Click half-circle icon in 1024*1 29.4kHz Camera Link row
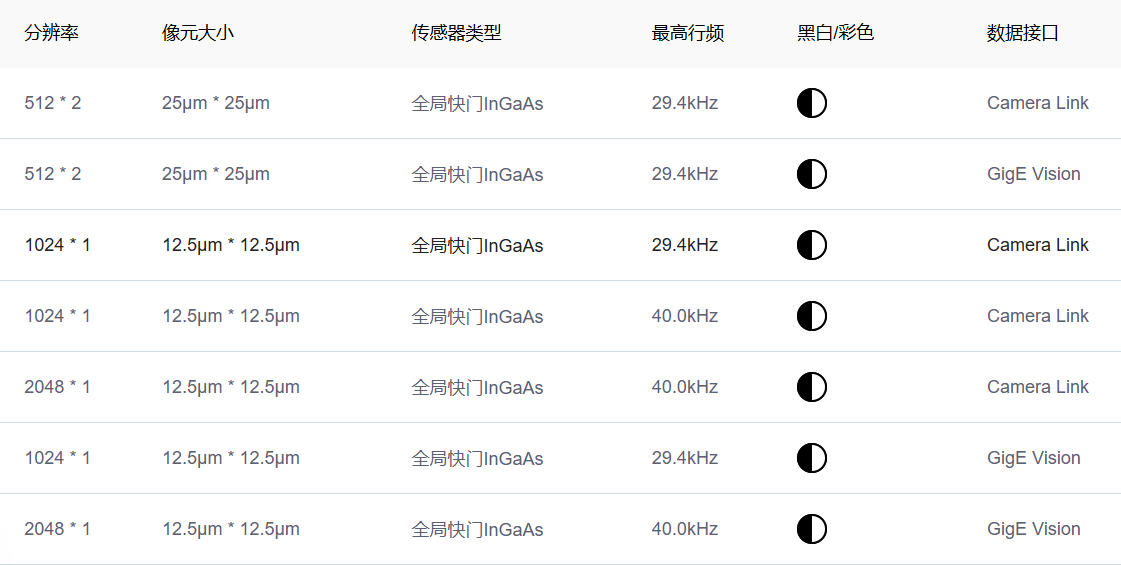This screenshot has height=565, width=1121. coord(811,245)
